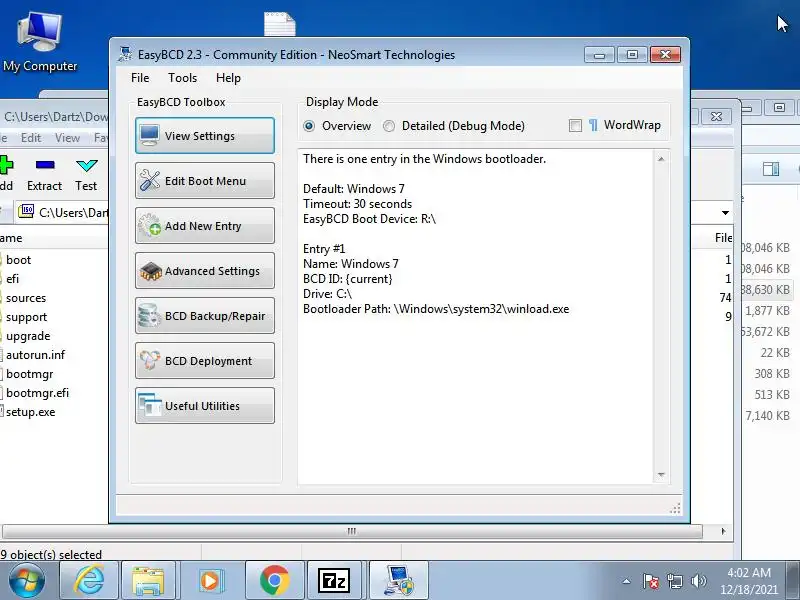This screenshot has width=800, height=600.
Task: Select the efi folder in 7-Zip
Action: (x=12, y=279)
